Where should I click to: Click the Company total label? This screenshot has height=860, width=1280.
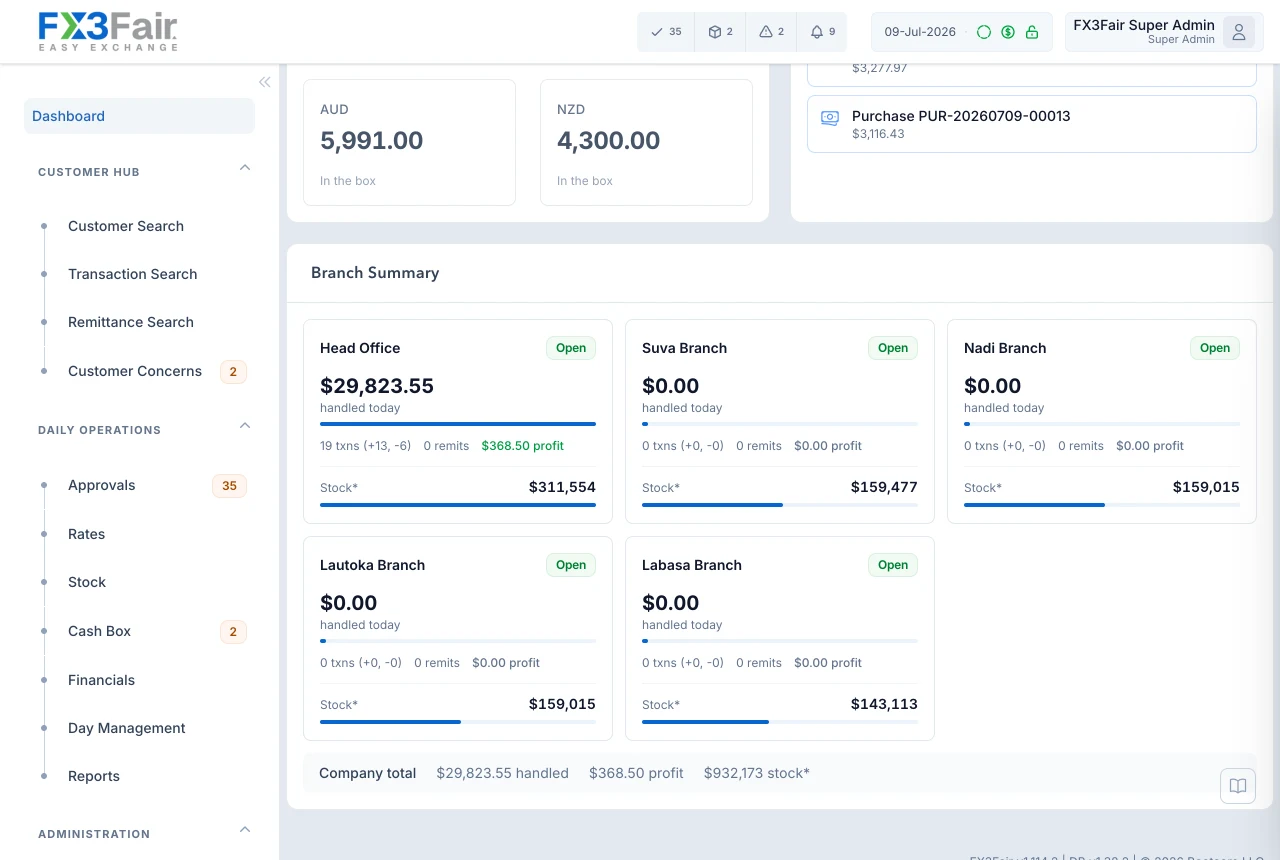[367, 773]
